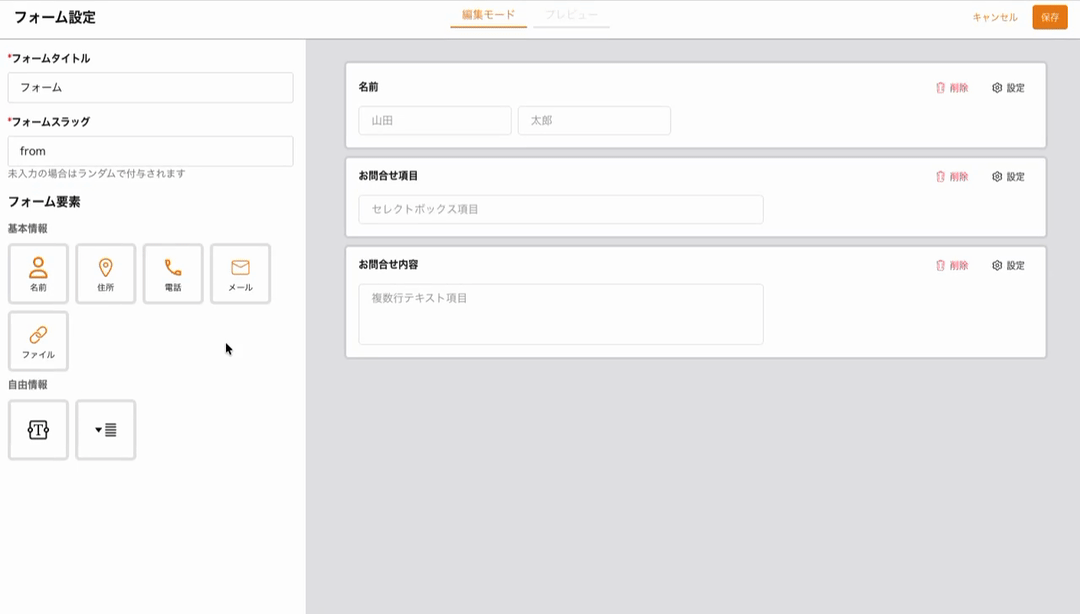
Task: Focus the フォームタイトル input field
Action: (150, 88)
